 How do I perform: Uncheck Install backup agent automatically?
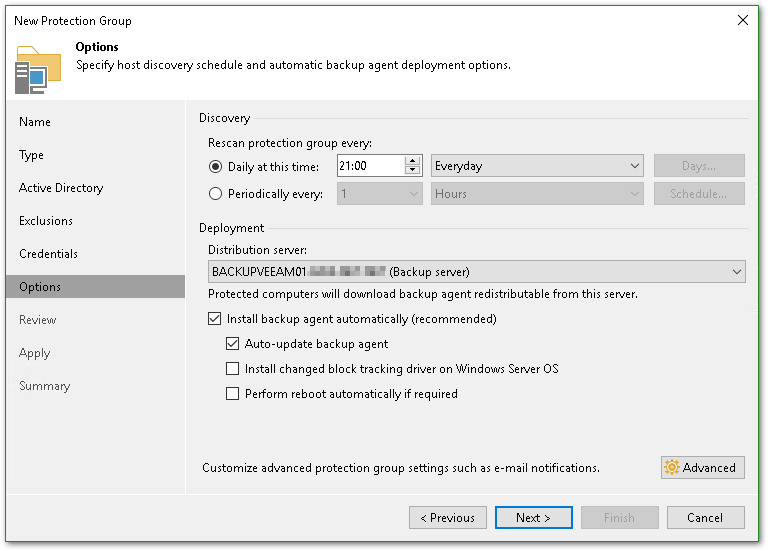[x=215, y=320]
